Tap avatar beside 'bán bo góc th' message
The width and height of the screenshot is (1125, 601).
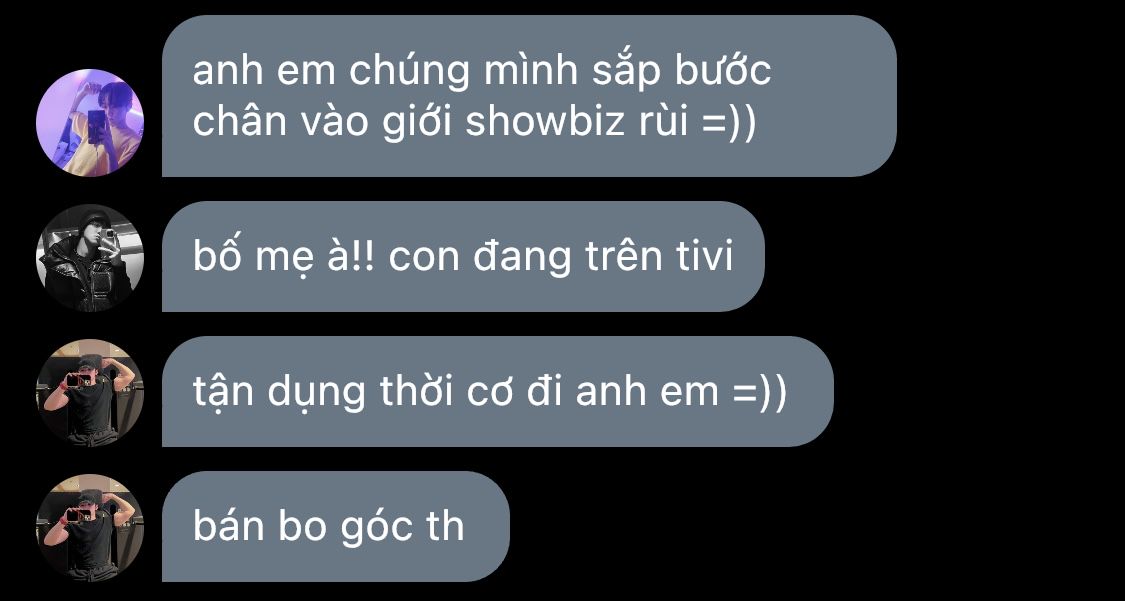90,527
